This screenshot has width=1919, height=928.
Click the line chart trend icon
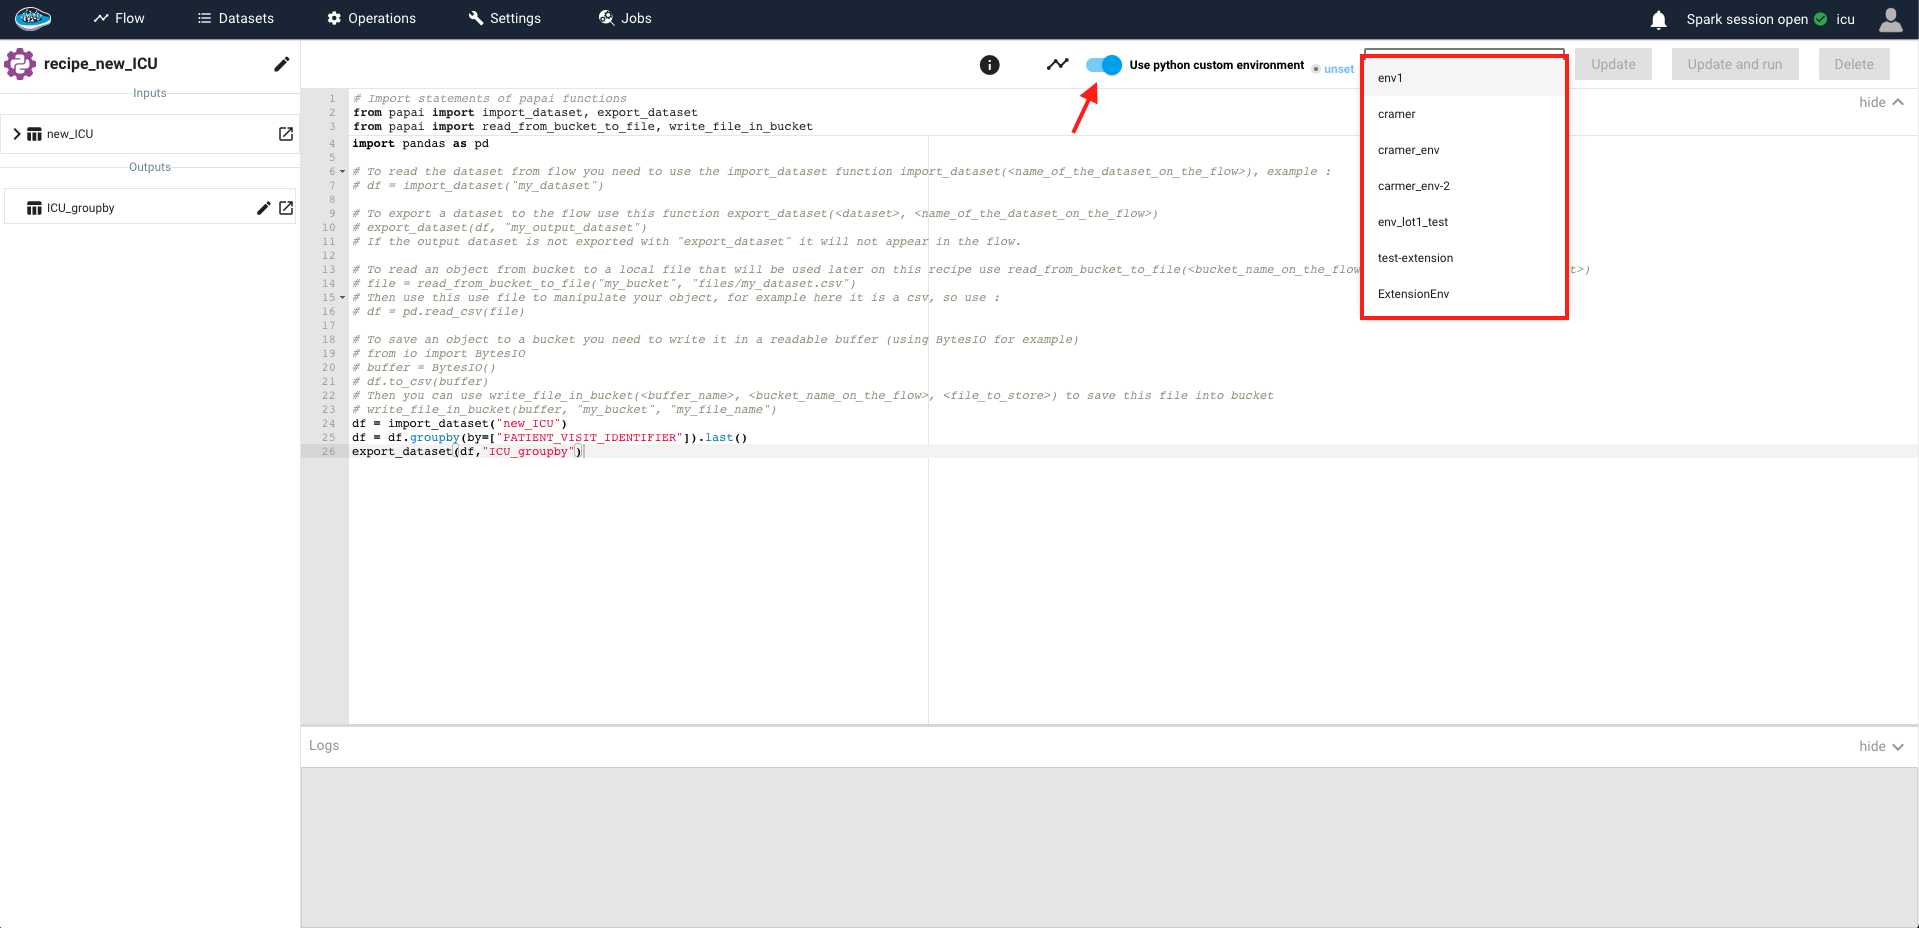pos(1057,65)
